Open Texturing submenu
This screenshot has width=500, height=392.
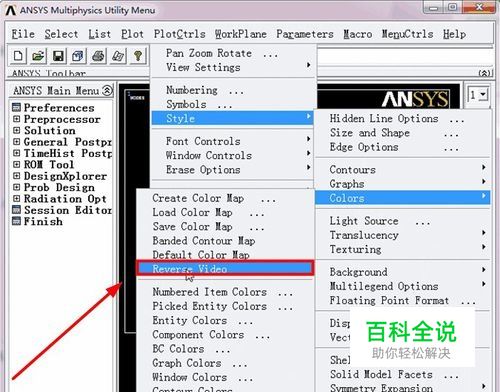(x=403, y=249)
